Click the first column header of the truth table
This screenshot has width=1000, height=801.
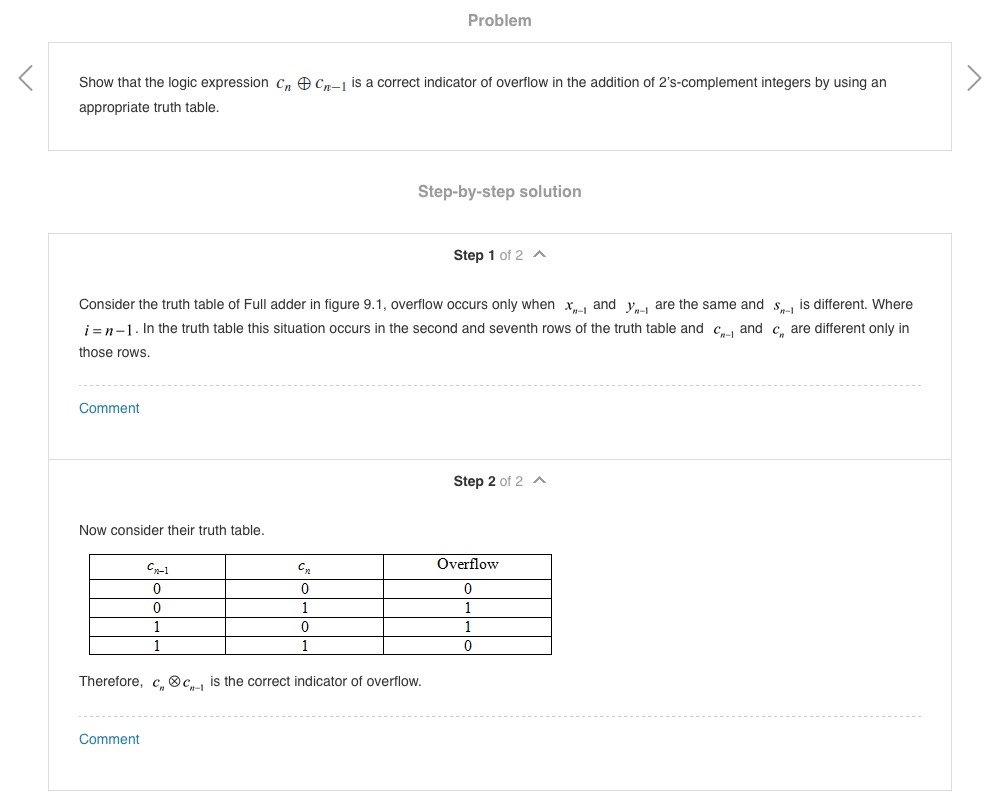[x=157, y=567]
